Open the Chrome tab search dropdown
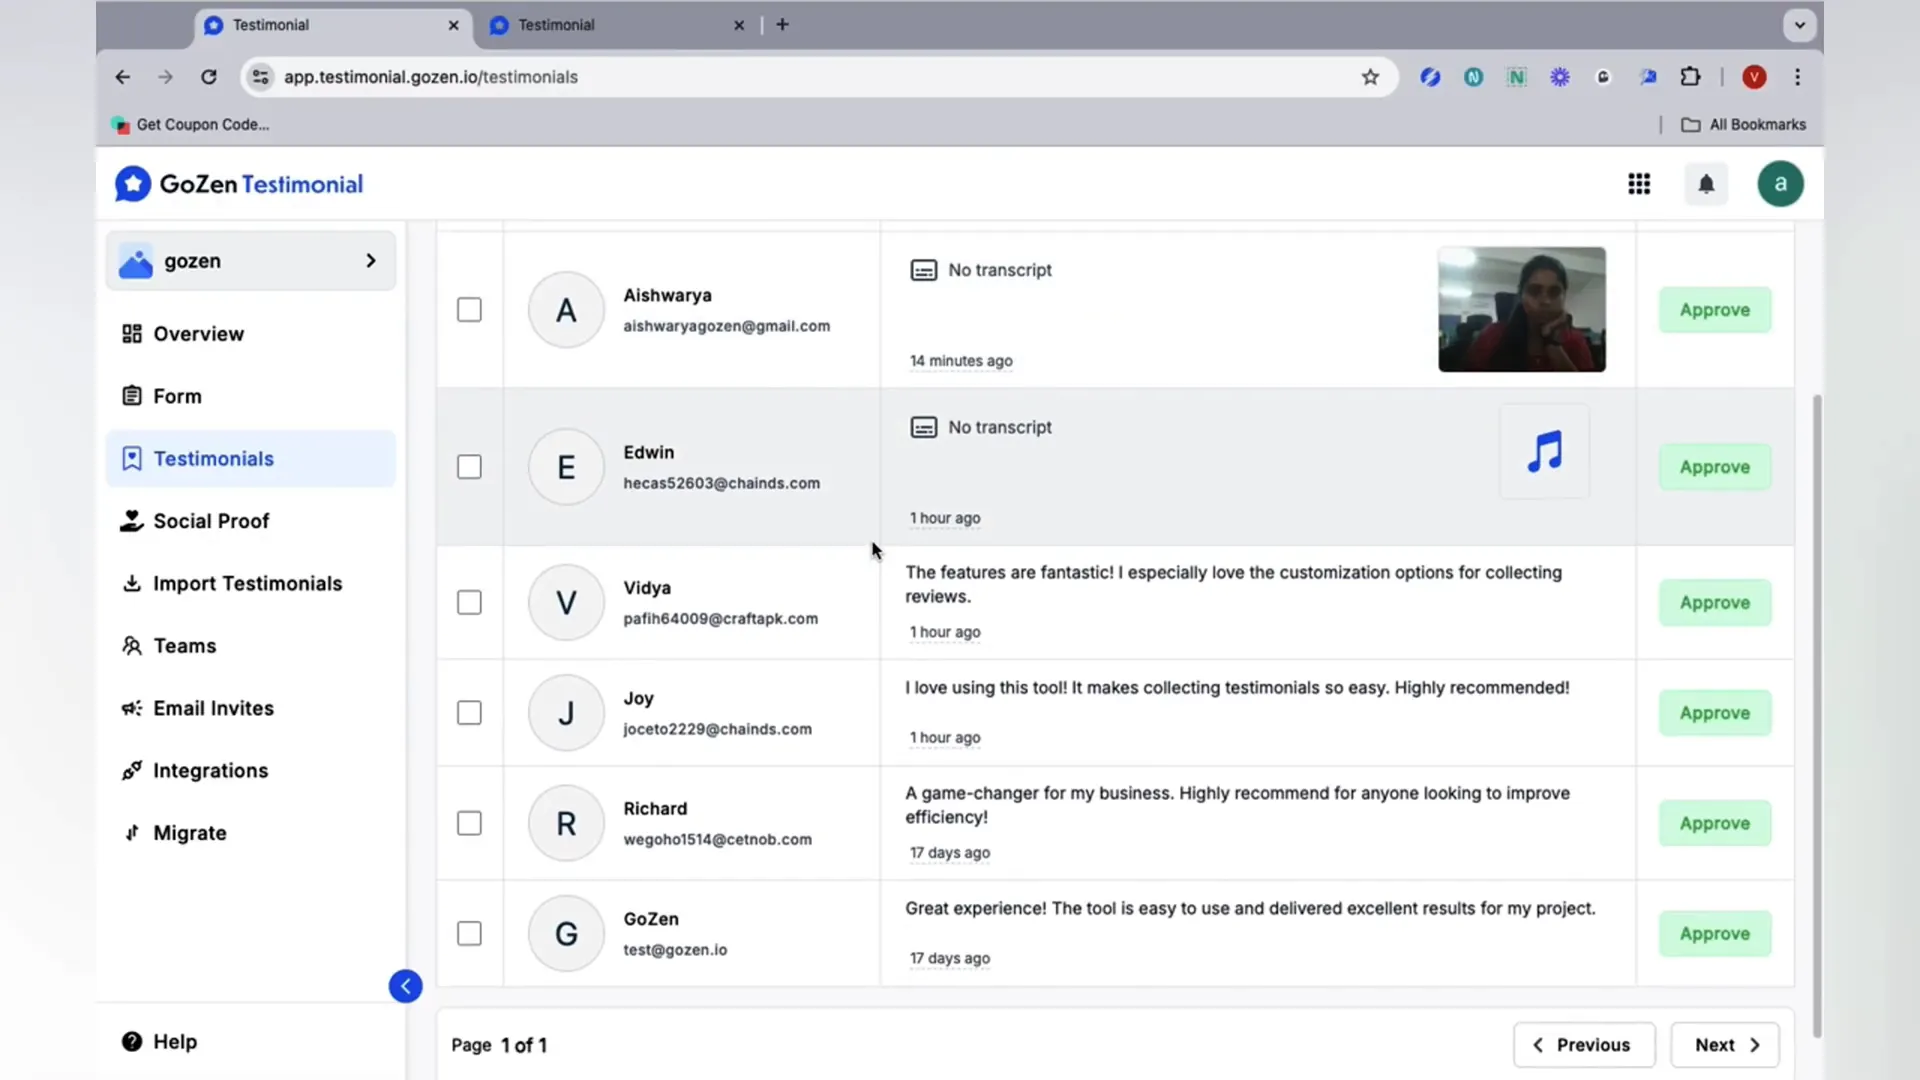1920x1080 pixels. [1799, 25]
